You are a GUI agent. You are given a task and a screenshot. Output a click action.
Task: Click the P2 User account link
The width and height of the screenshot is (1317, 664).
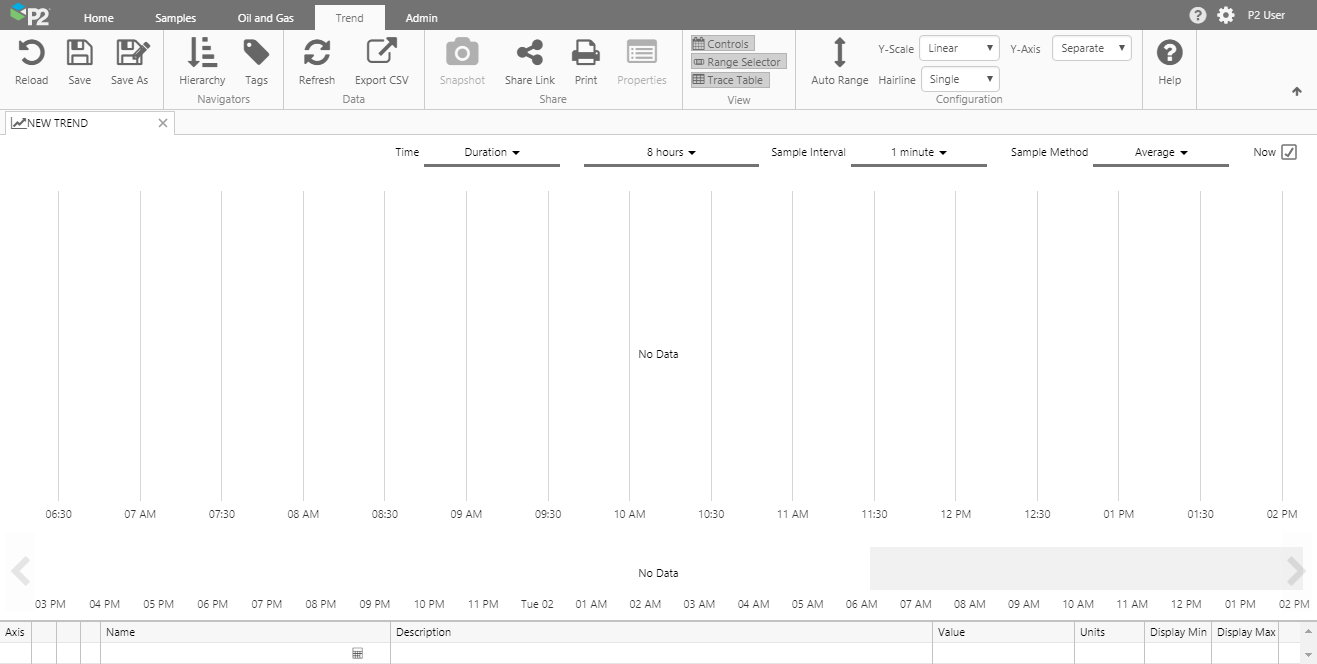click(x=1266, y=16)
